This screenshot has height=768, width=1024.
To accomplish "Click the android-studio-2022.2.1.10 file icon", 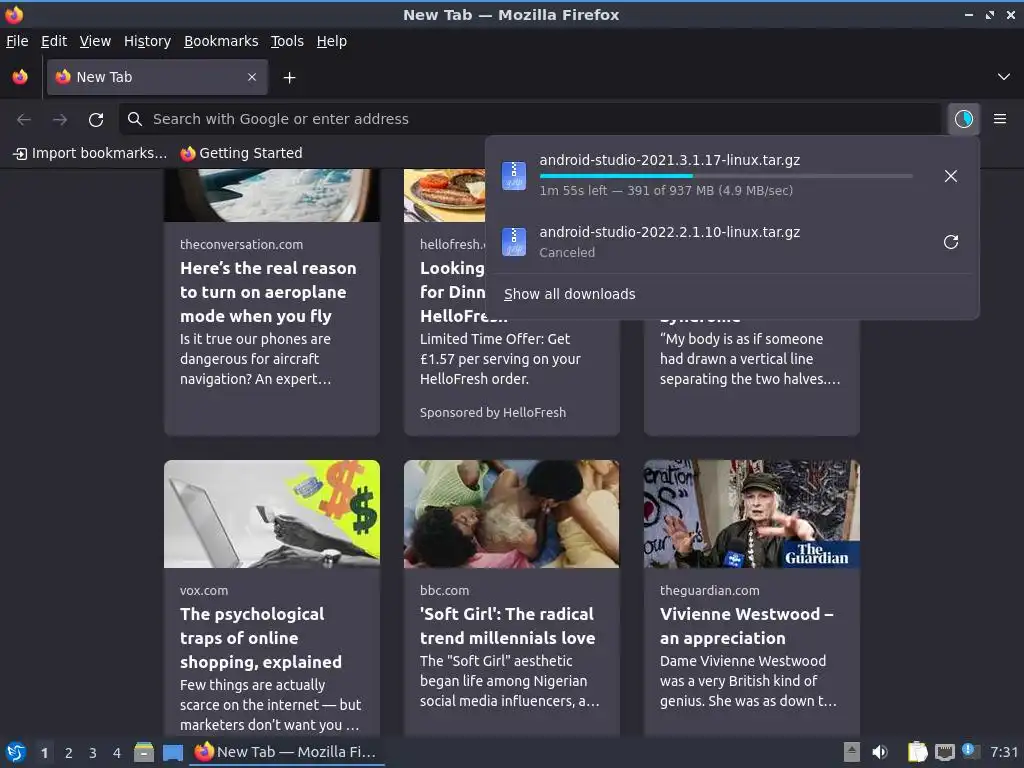I will (514, 242).
